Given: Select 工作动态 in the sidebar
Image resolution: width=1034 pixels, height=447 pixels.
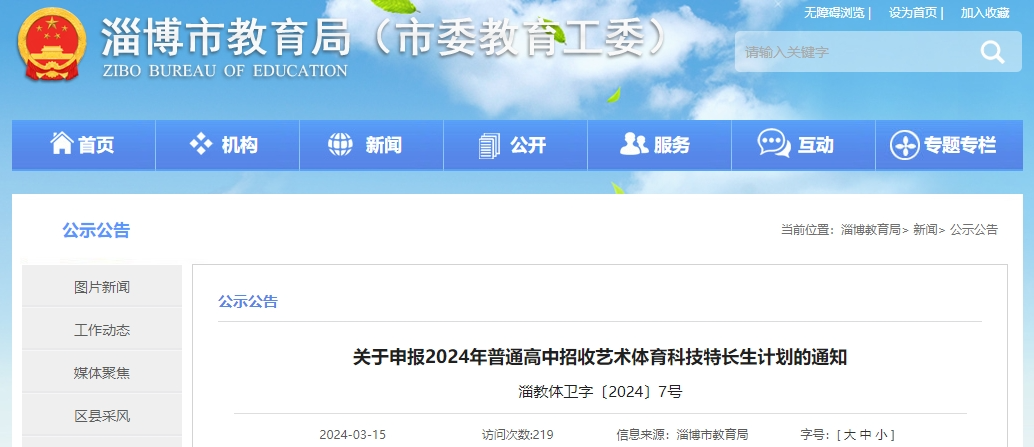Looking at the screenshot, I should [102, 330].
